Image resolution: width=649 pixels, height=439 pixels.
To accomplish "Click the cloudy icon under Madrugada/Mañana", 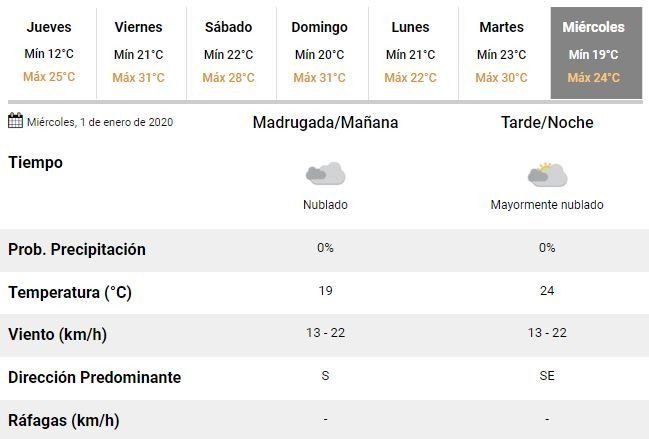I will (x=325, y=174).
